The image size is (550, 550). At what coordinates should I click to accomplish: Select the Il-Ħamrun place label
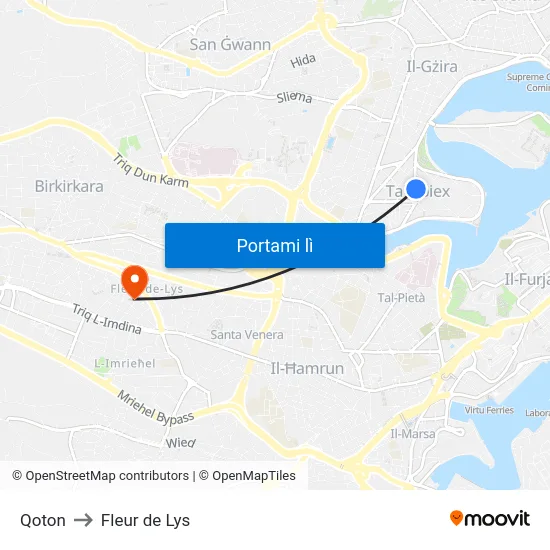(307, 369)
